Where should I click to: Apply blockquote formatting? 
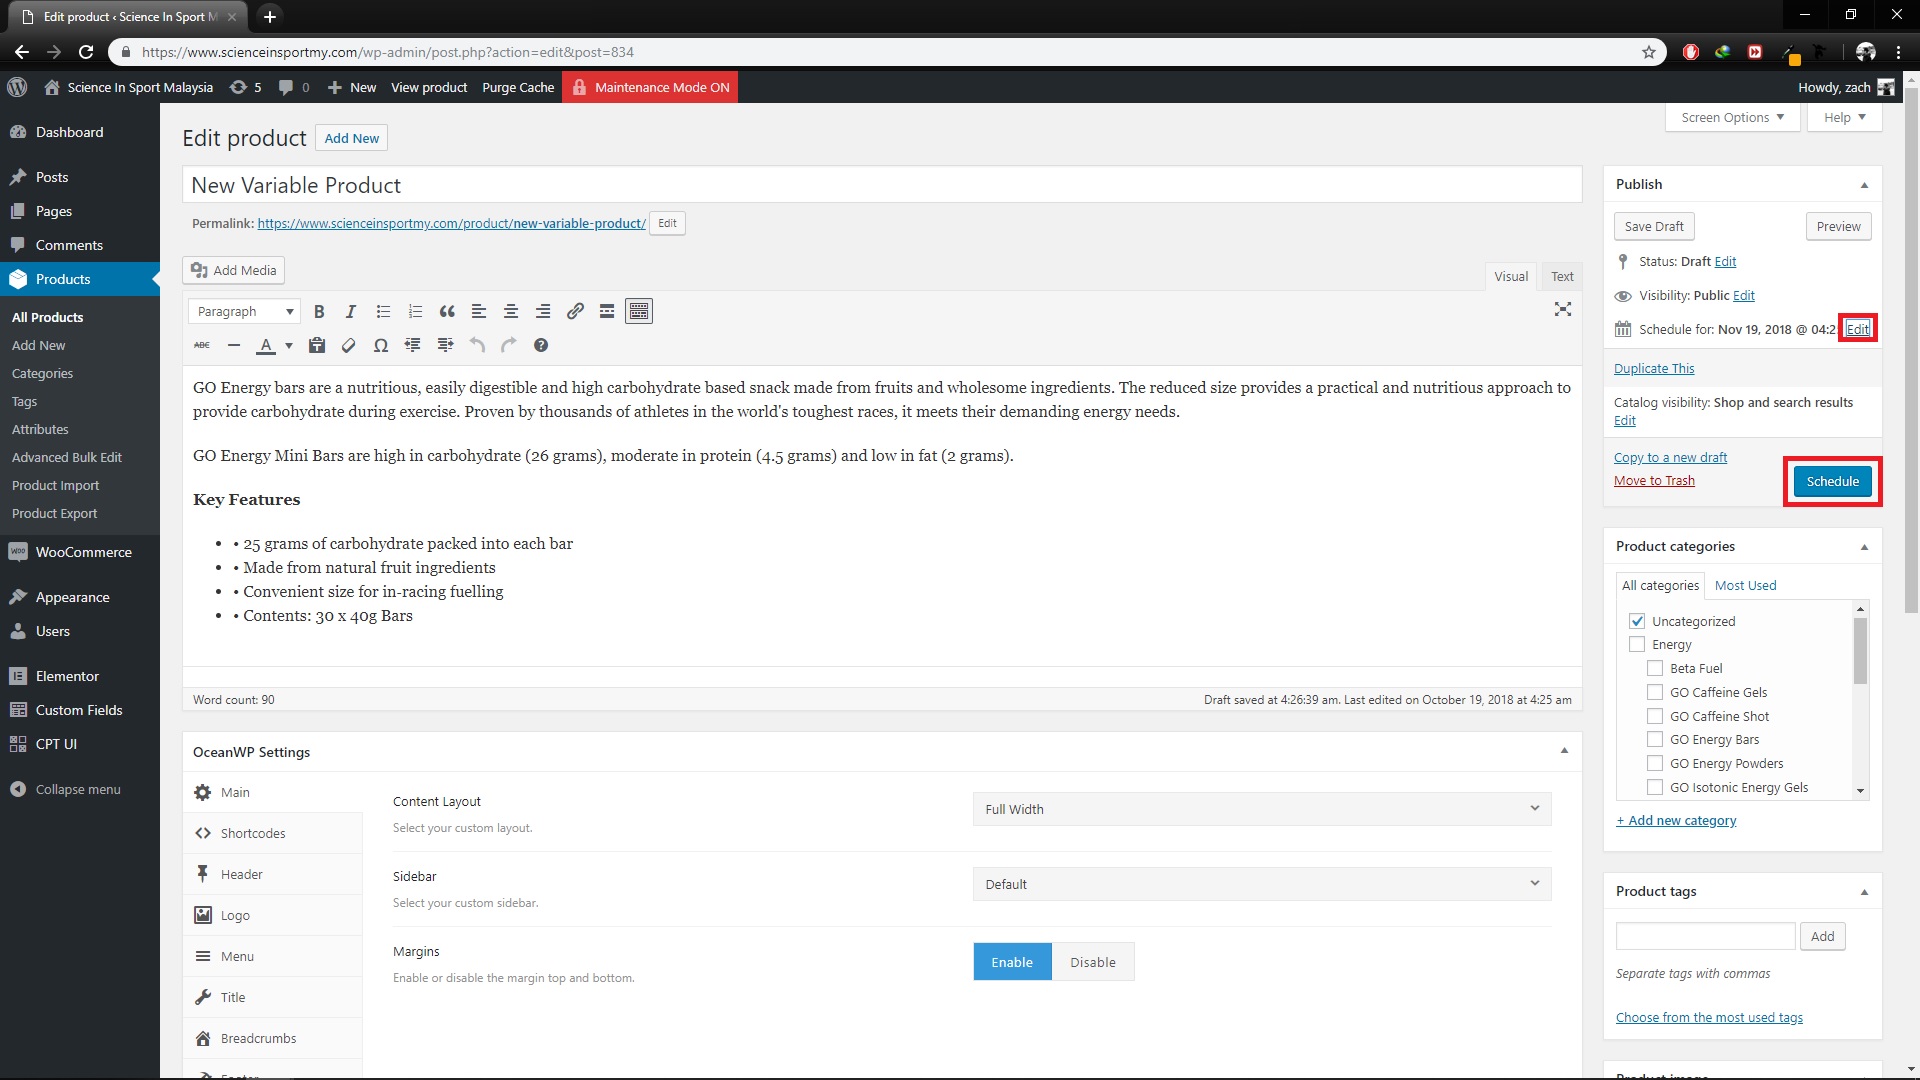(447, 312)
